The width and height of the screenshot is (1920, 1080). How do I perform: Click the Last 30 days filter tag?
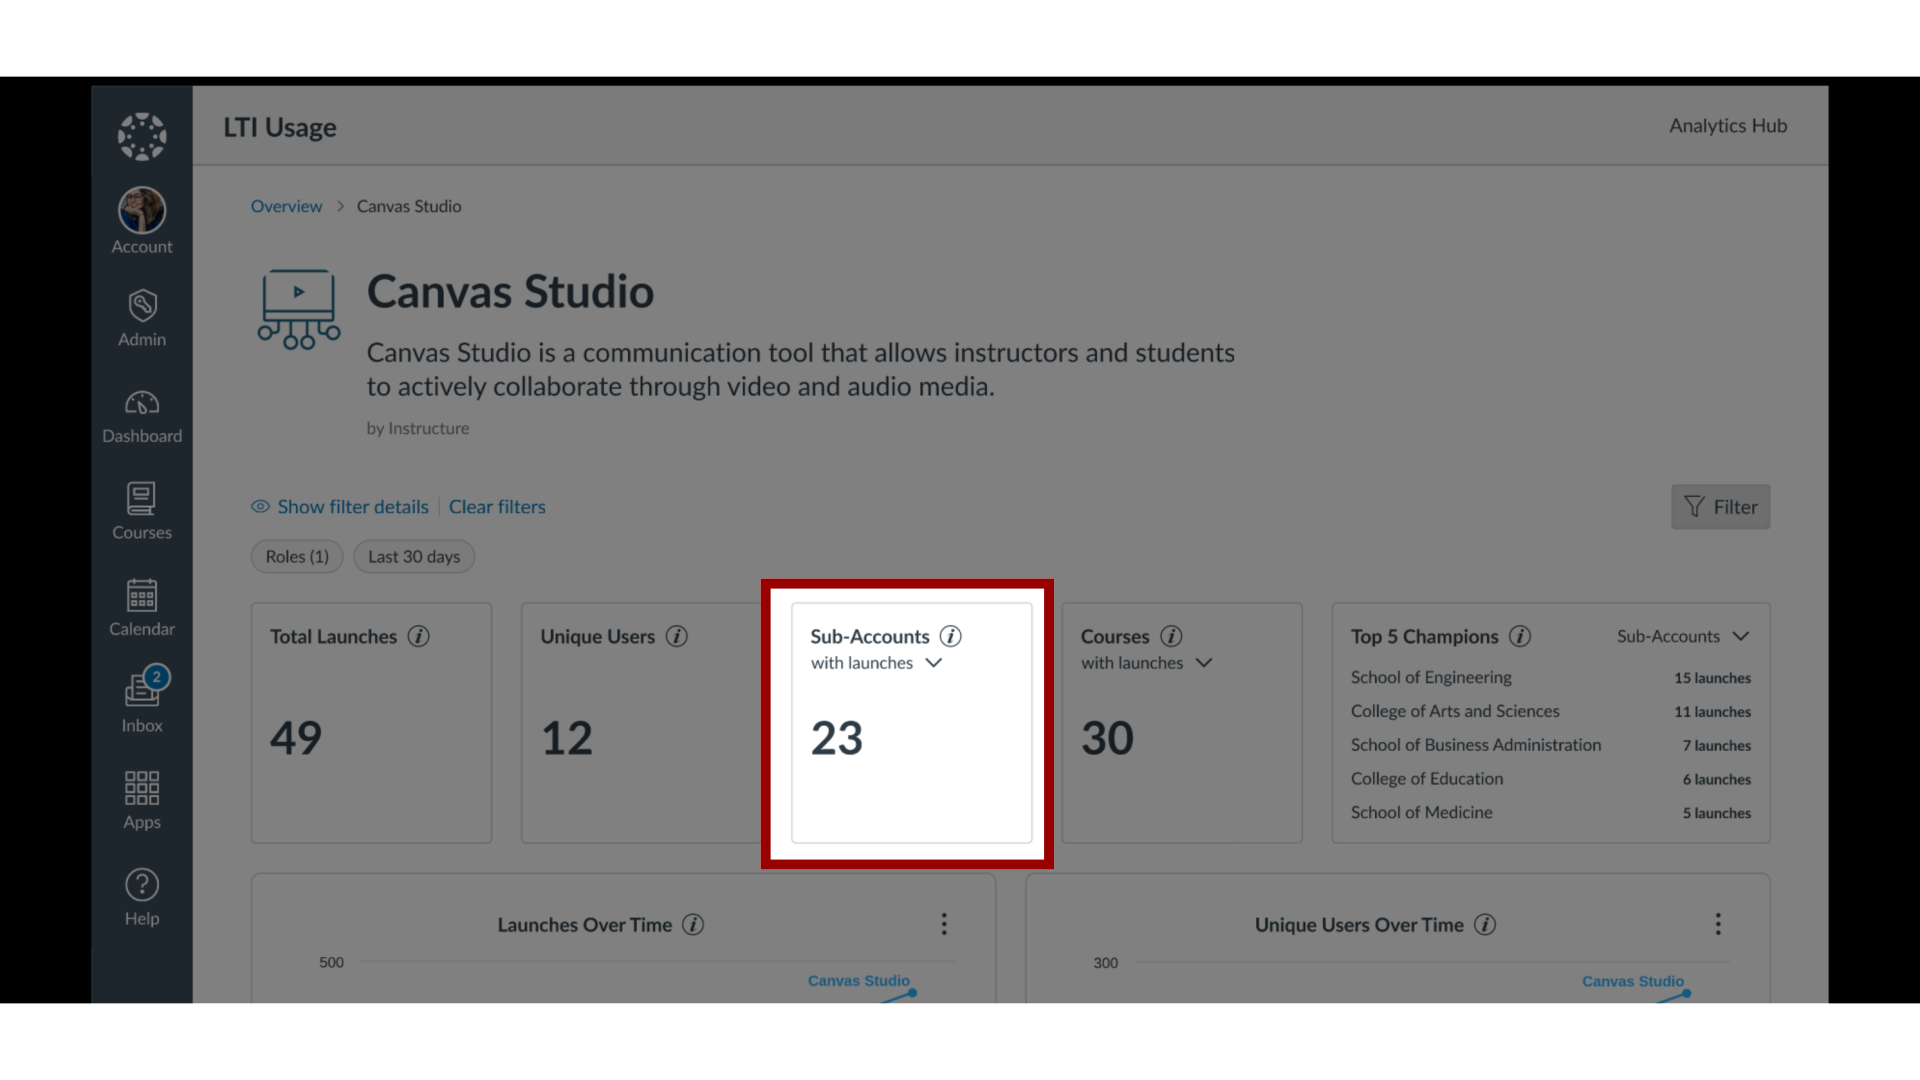(x=413, y=556)
